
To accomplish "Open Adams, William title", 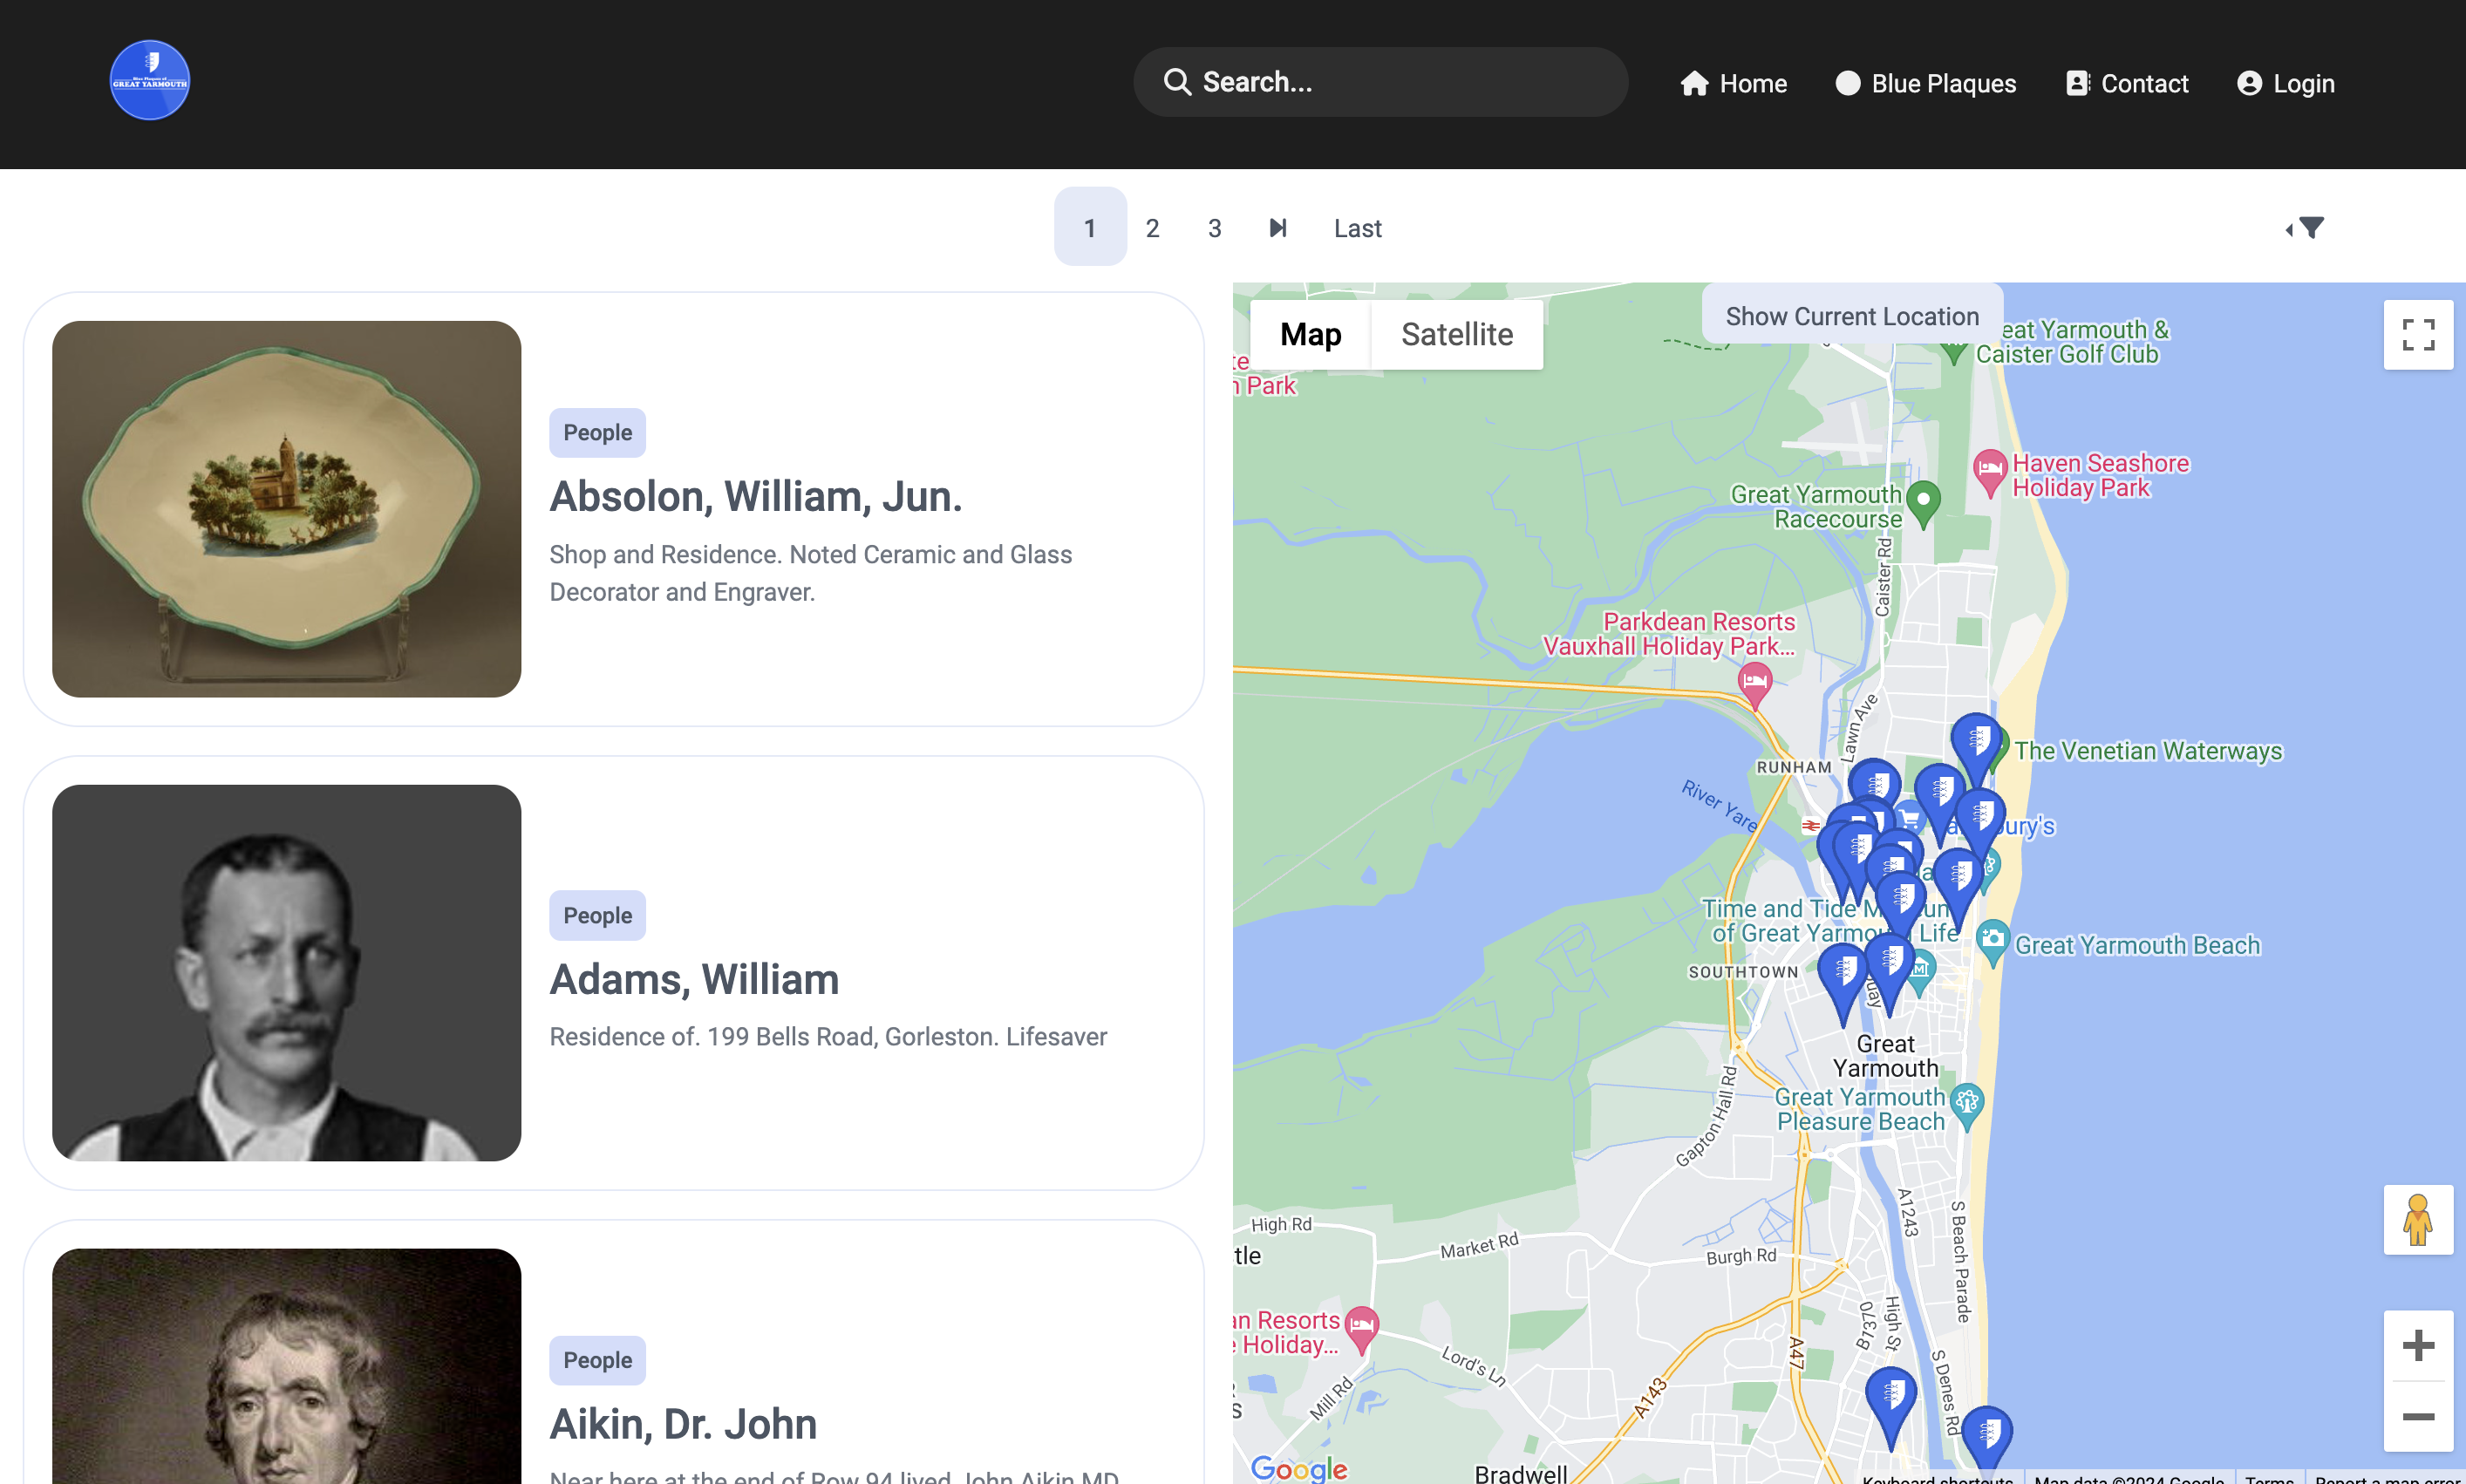I will pos(694,979).
